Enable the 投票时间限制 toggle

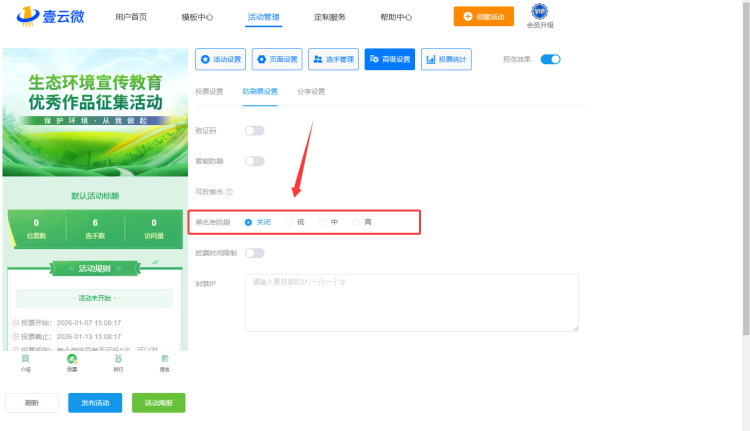[x=254, y=252]
